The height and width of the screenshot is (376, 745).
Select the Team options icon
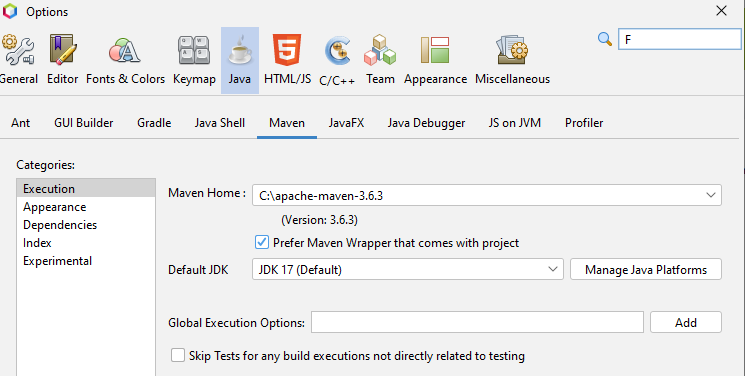380,60
